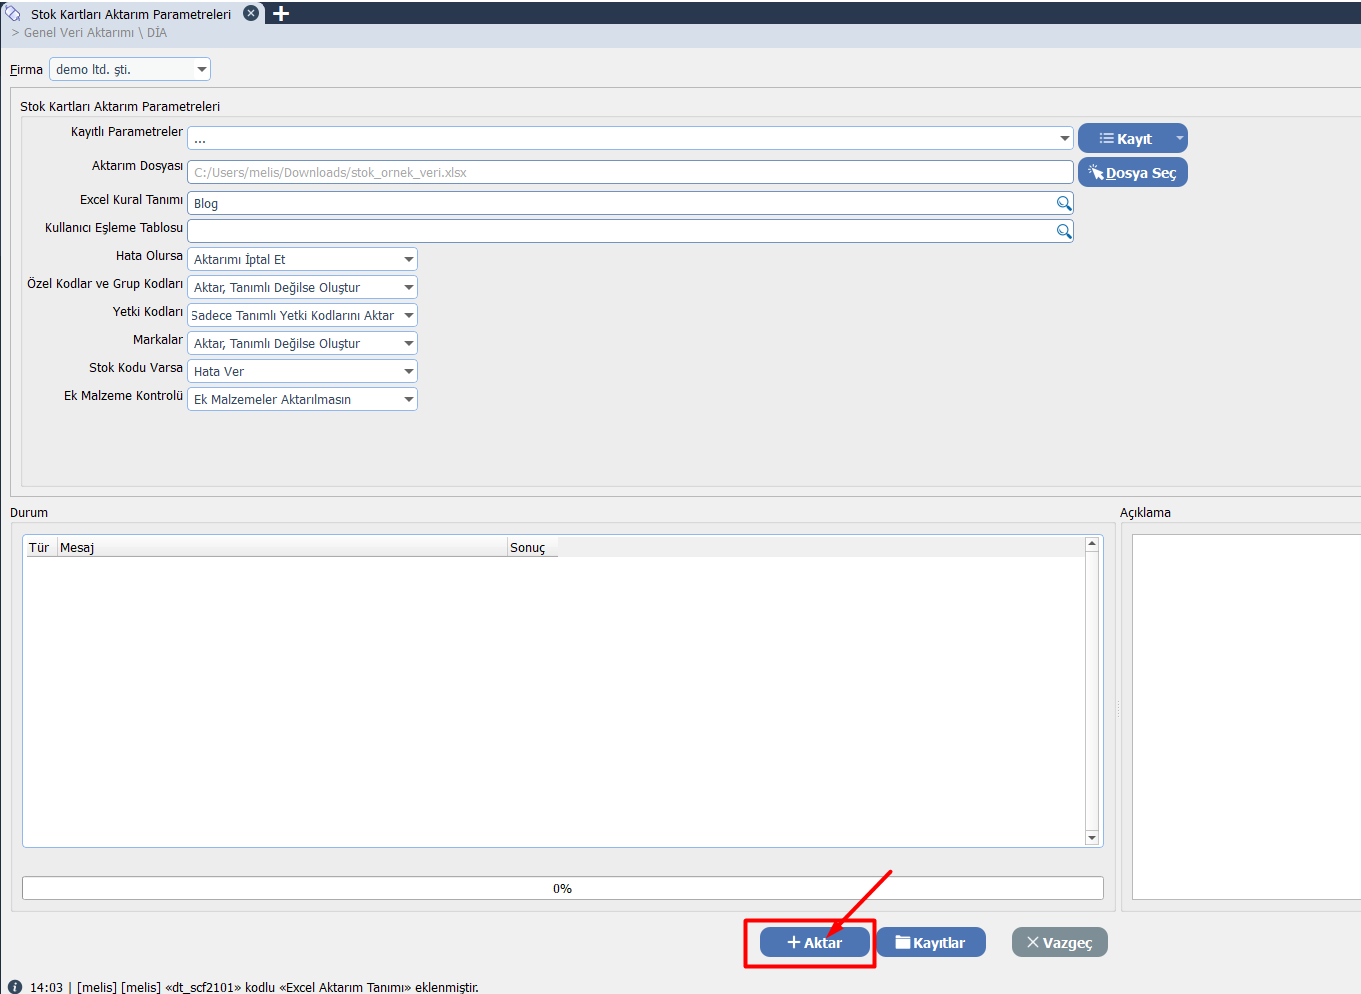The width and height of the screenshot is (1361, 994).
Task: Click the Aktarım Dosyası file path field
Action: [x=630, y=172]
